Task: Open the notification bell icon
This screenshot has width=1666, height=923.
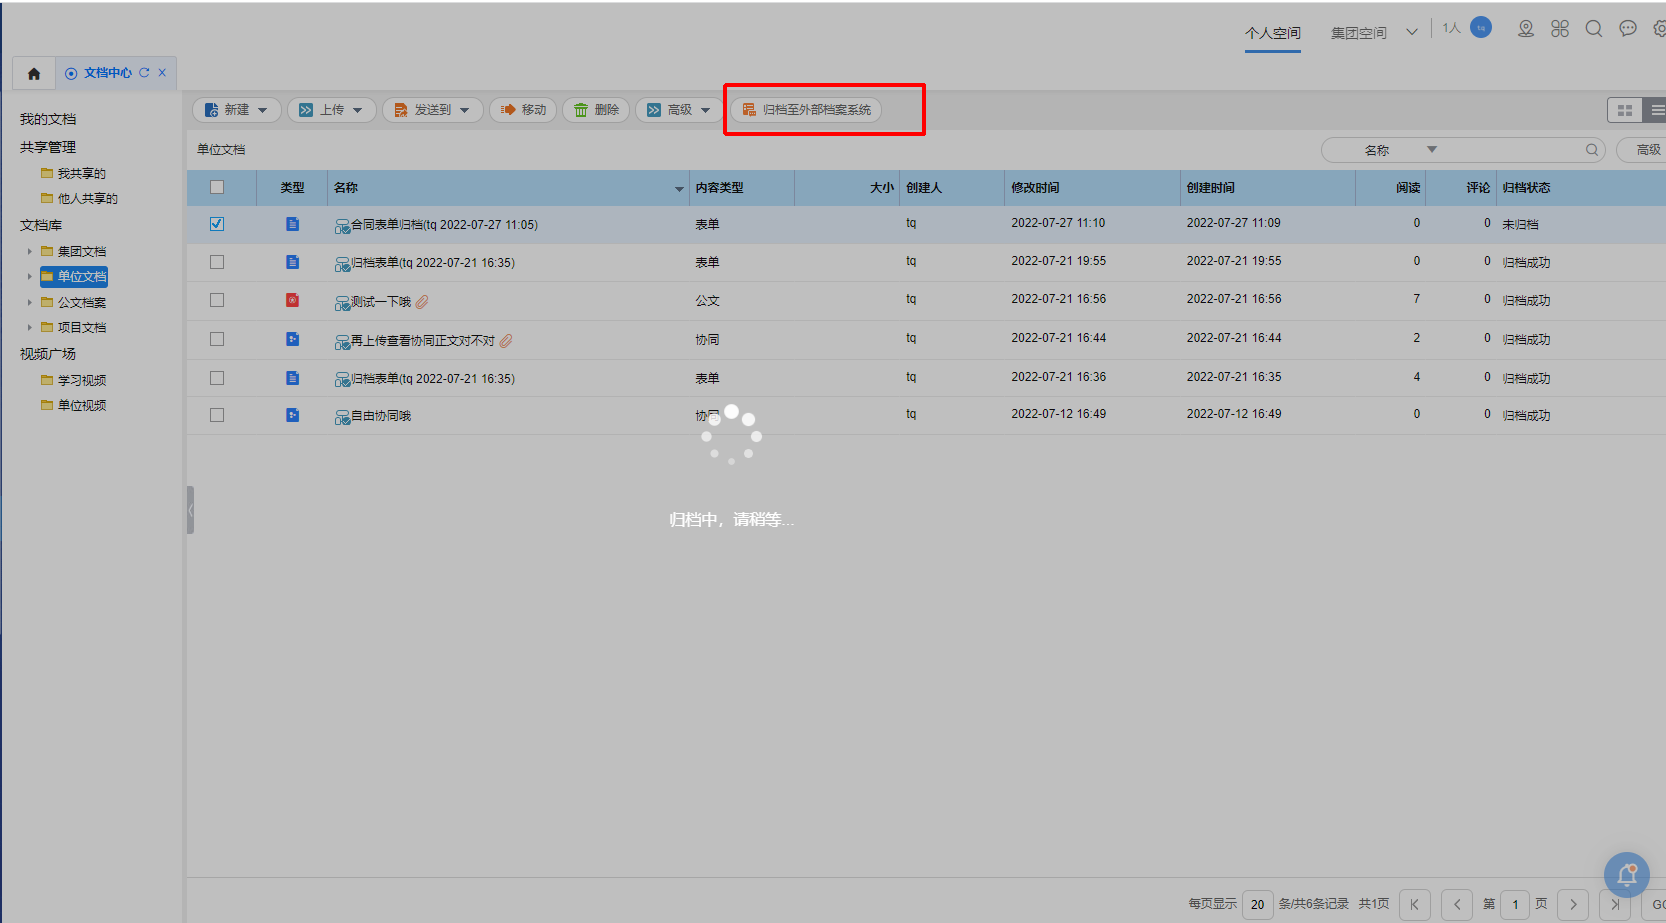Action: (1626, 875)
